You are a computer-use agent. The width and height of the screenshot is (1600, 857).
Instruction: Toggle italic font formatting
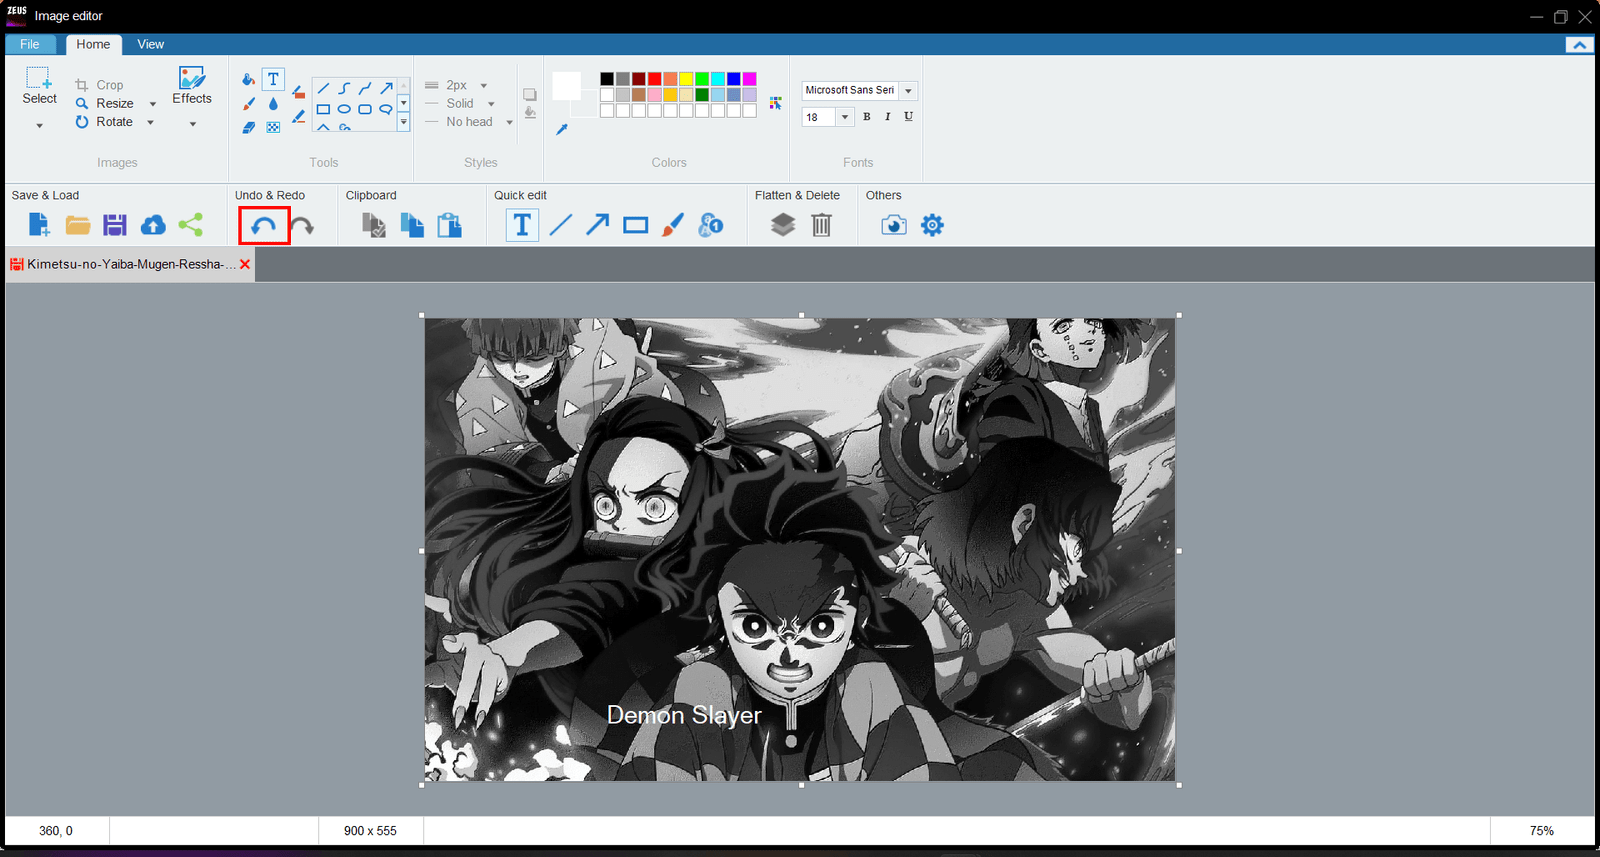[x=888, y=117]
